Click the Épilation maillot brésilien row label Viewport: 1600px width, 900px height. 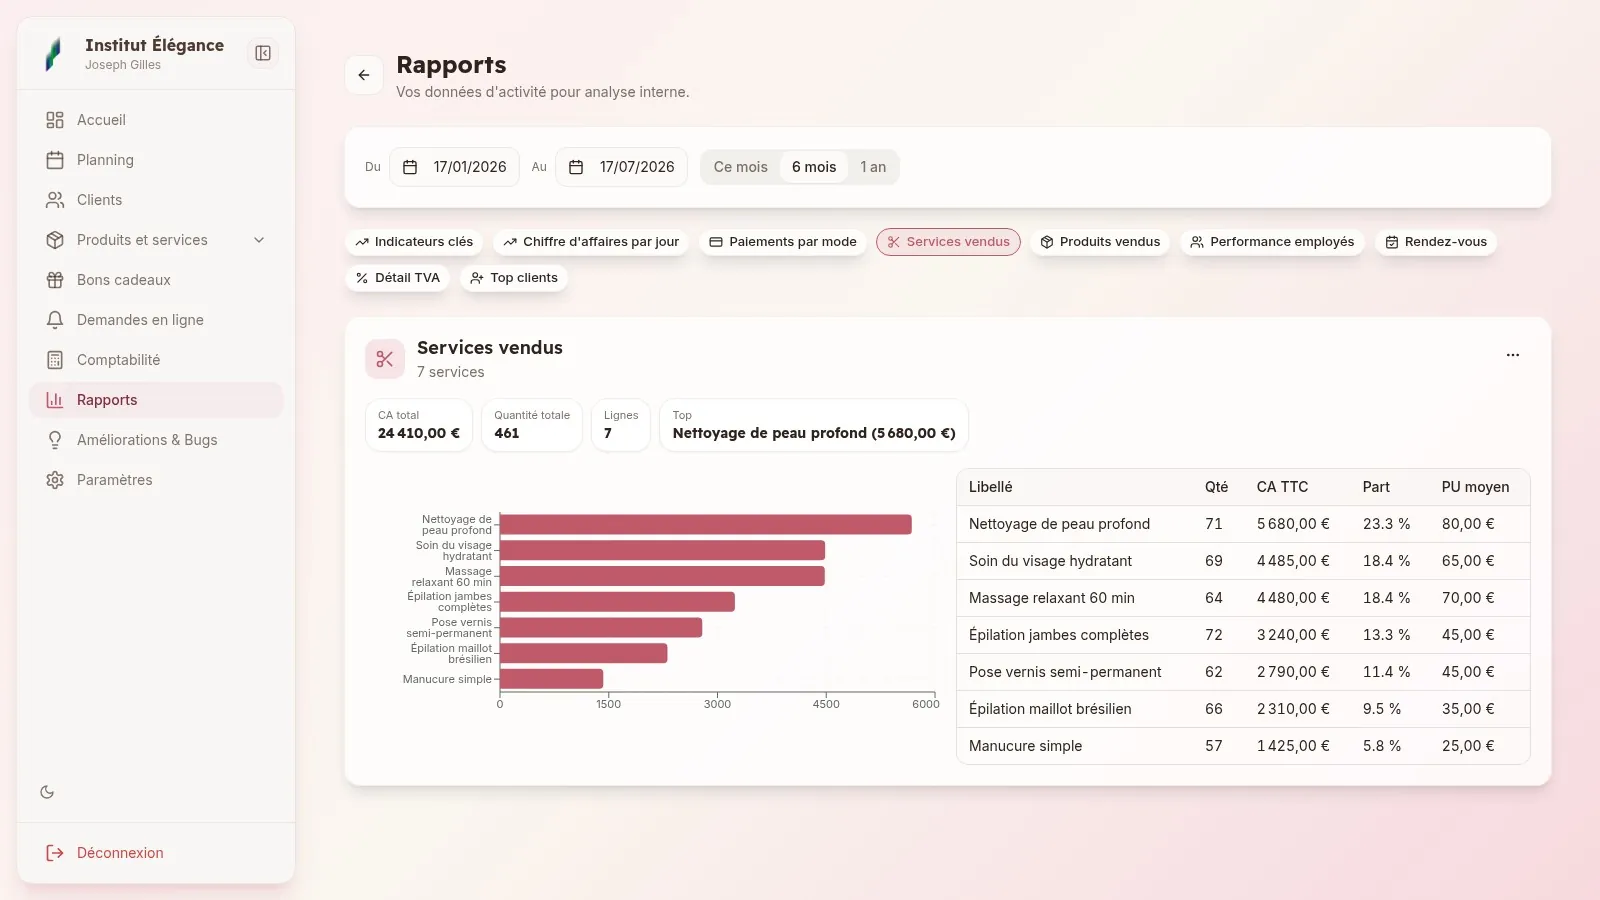coord(1050,709)
